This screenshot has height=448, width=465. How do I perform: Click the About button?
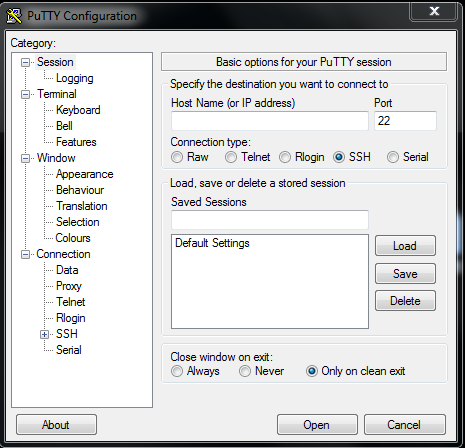pos(56,425)
